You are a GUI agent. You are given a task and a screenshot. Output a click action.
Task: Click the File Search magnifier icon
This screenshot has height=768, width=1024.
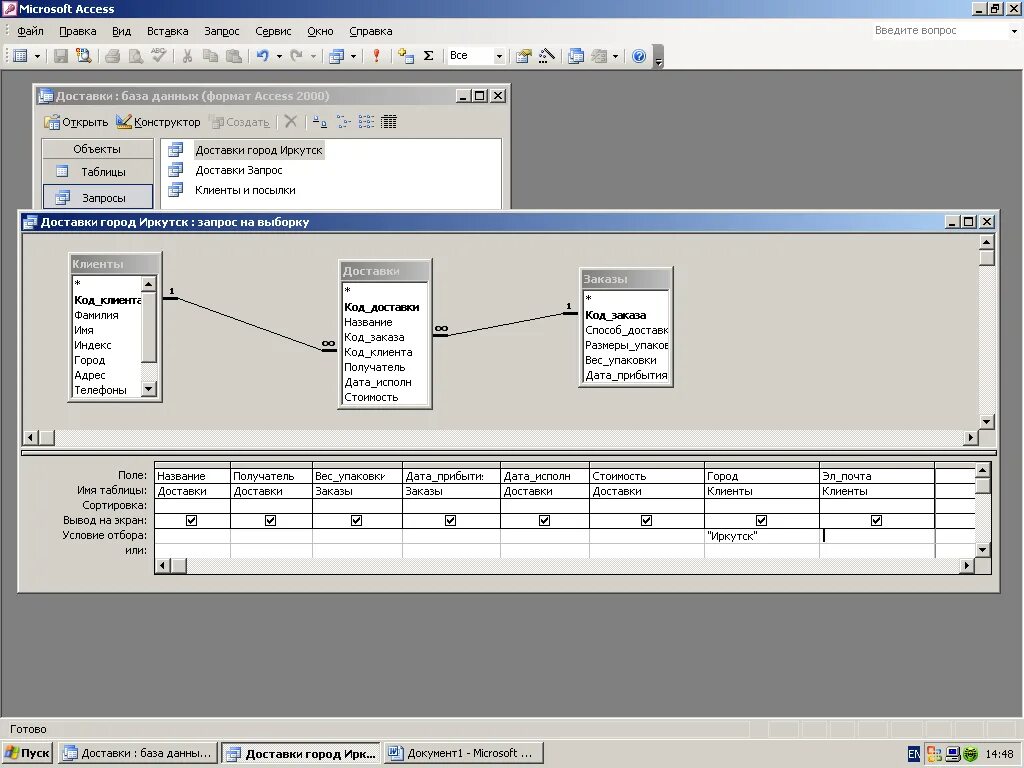pos(83,56)
